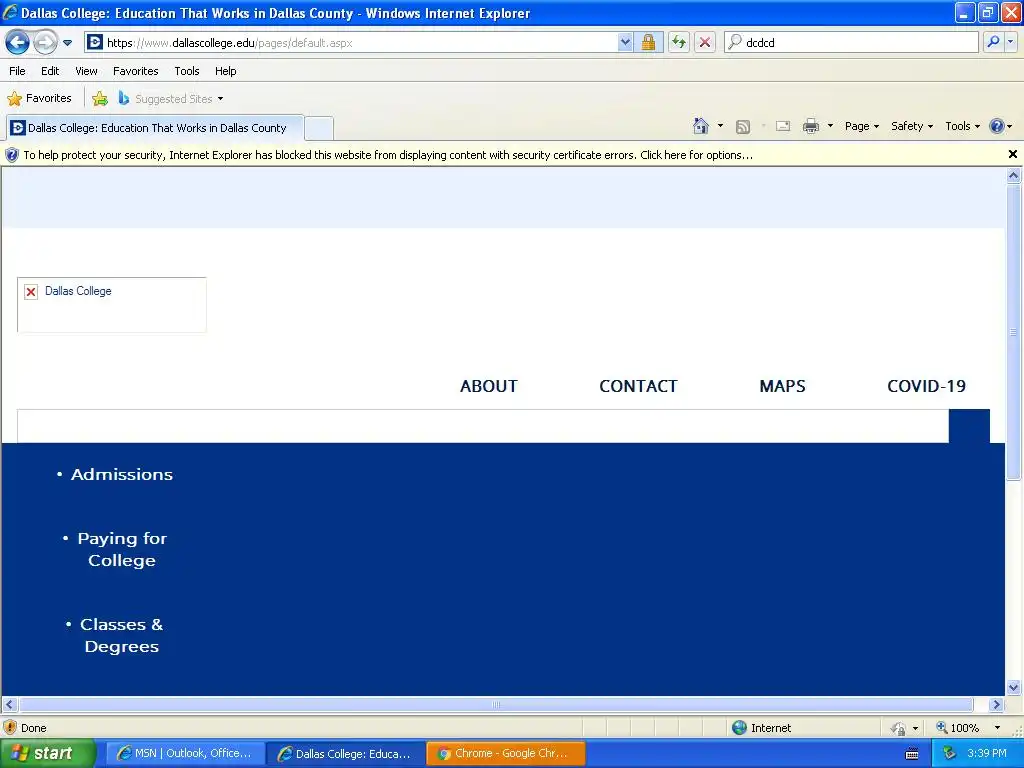Click the blue Help question mark icon
The image size is (1024, 768).
(997, 126)
